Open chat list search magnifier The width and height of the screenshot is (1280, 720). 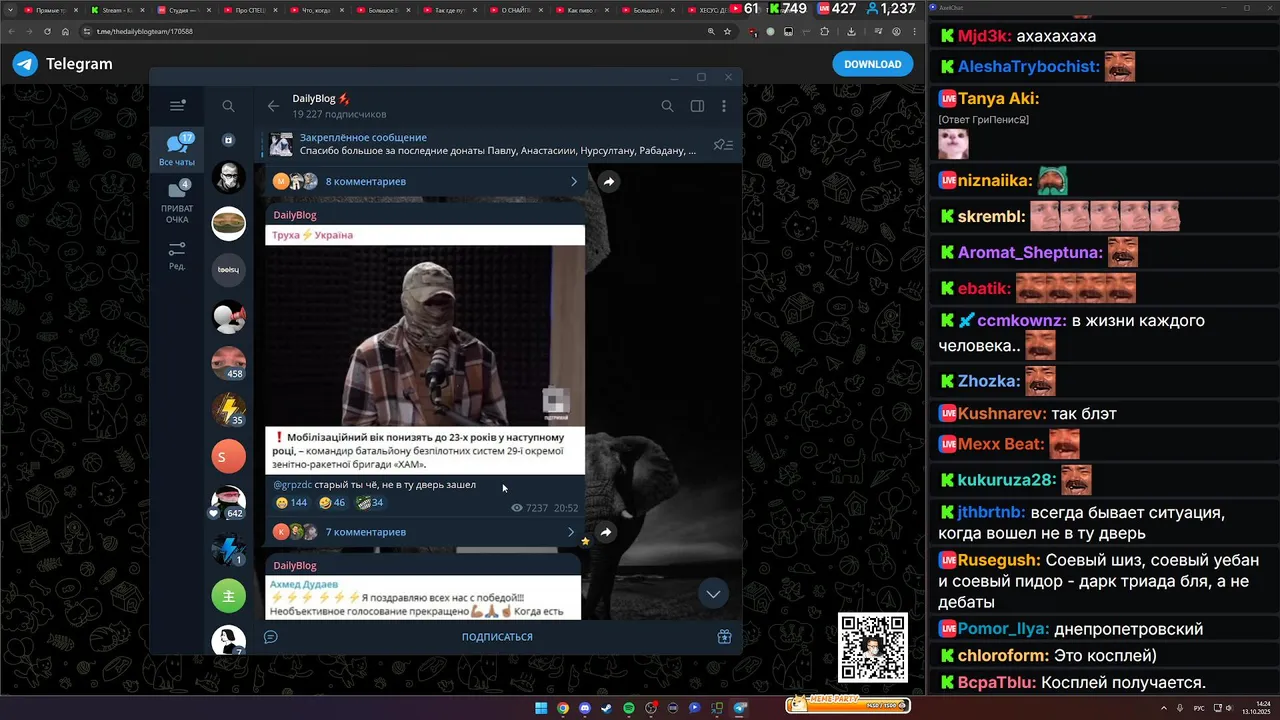coord(229,106)
